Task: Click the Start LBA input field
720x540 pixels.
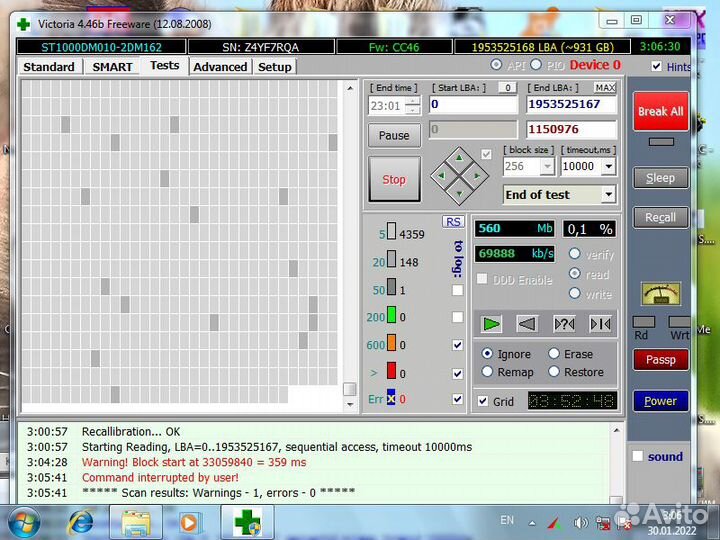Action: (x=474, y=104)
